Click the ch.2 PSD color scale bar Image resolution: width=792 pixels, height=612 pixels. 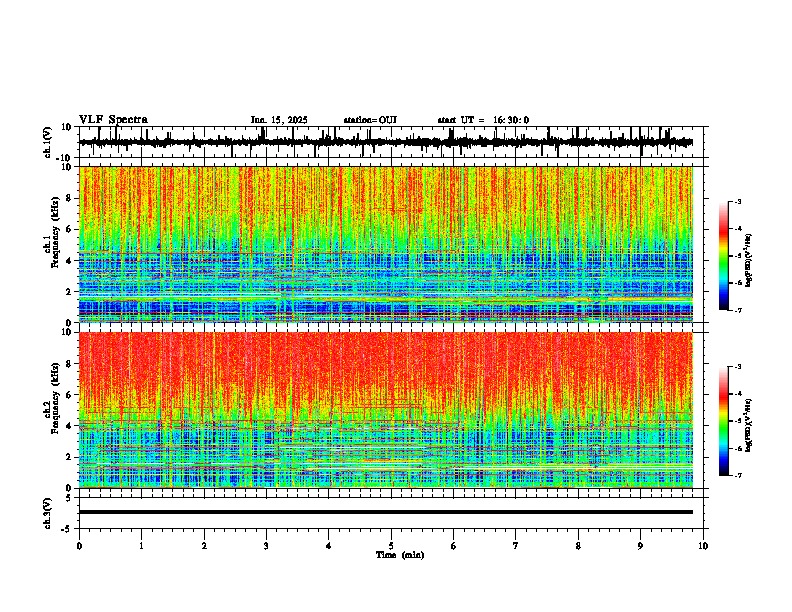(x=723, y=421)
